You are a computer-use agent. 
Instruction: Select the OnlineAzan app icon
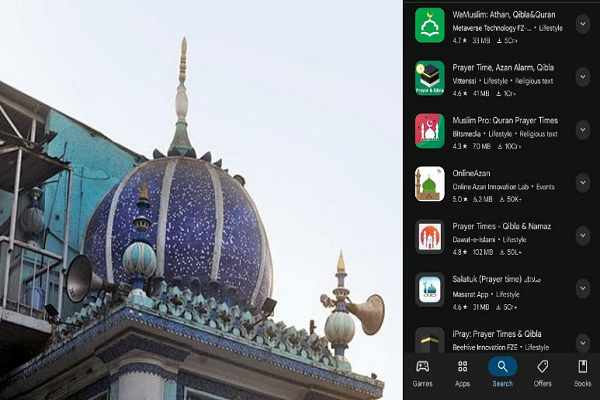(430, 183)
